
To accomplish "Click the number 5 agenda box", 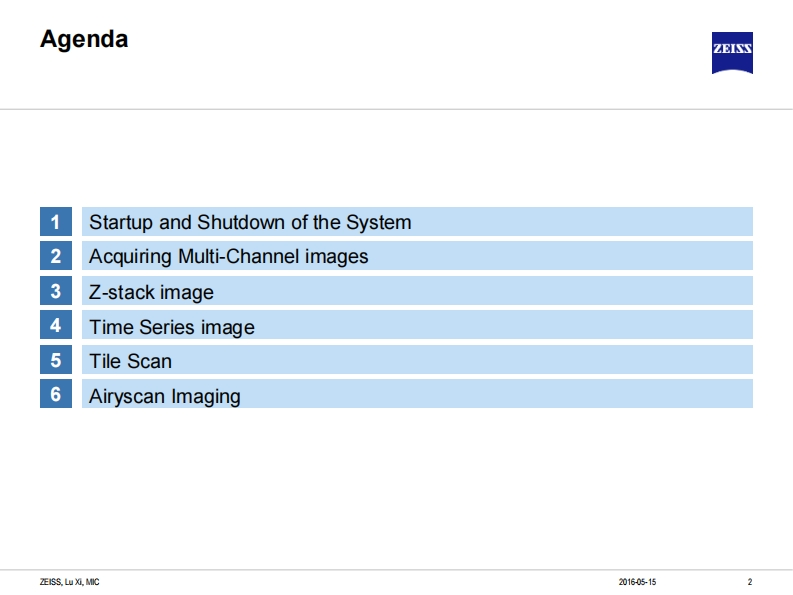I will pyautogui.click(x=56, y=360).
